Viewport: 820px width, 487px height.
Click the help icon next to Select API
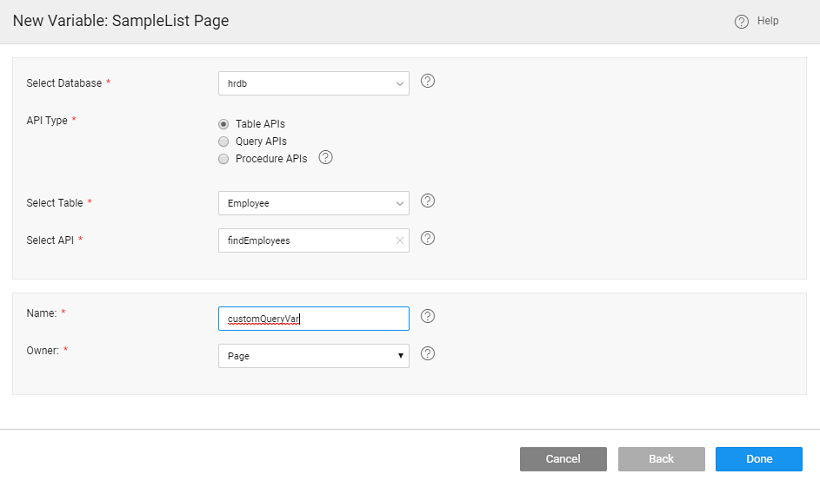pos(427,239)
